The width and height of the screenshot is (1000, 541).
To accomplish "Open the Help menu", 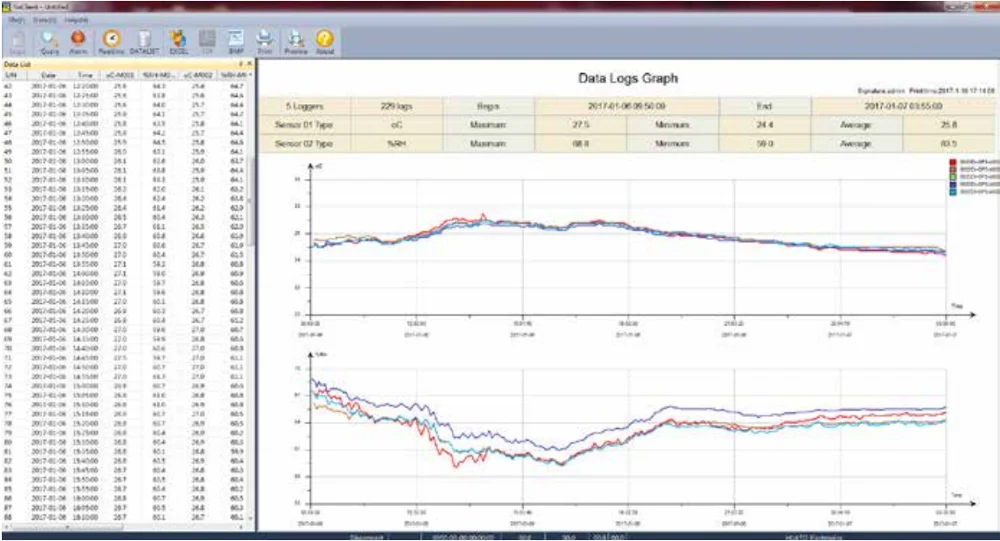I will tap(76, 20).
